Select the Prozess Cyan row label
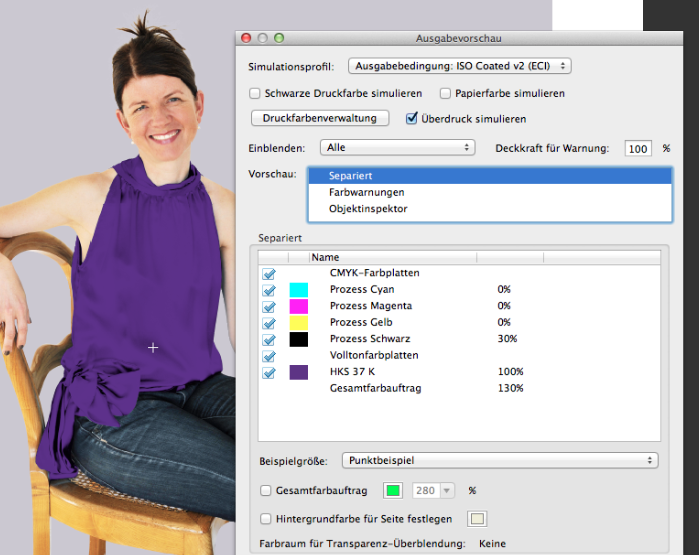 [x=362, y=289]
